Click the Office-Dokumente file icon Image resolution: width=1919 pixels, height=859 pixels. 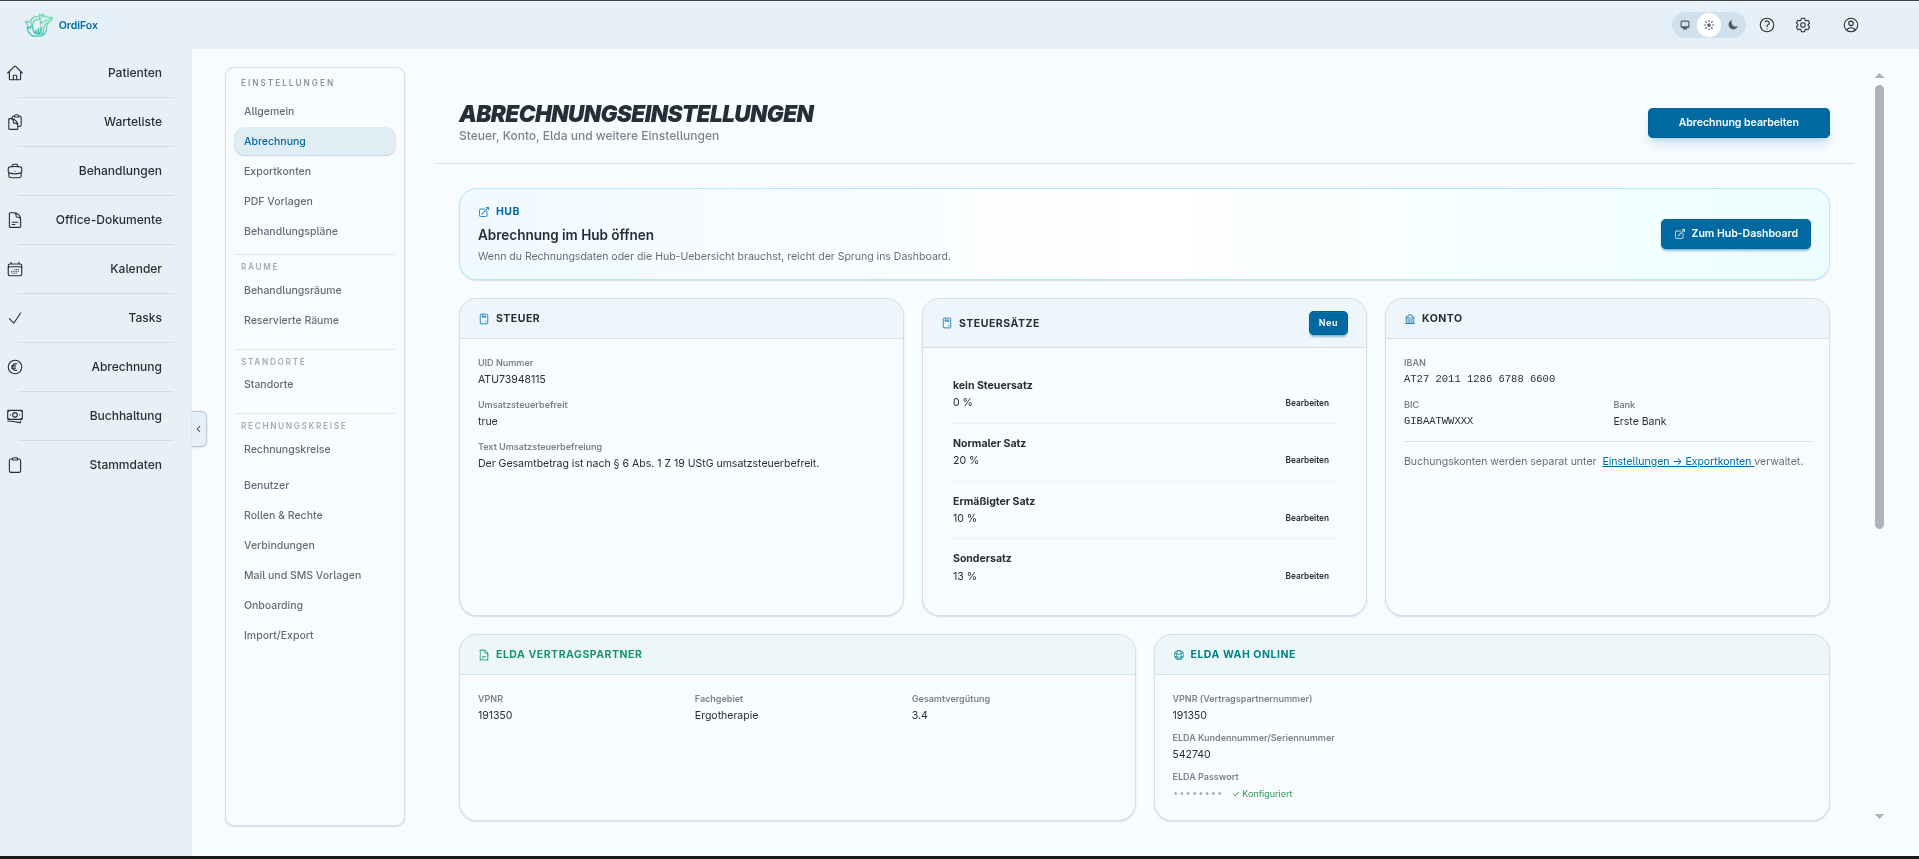[x=15, y=220]
